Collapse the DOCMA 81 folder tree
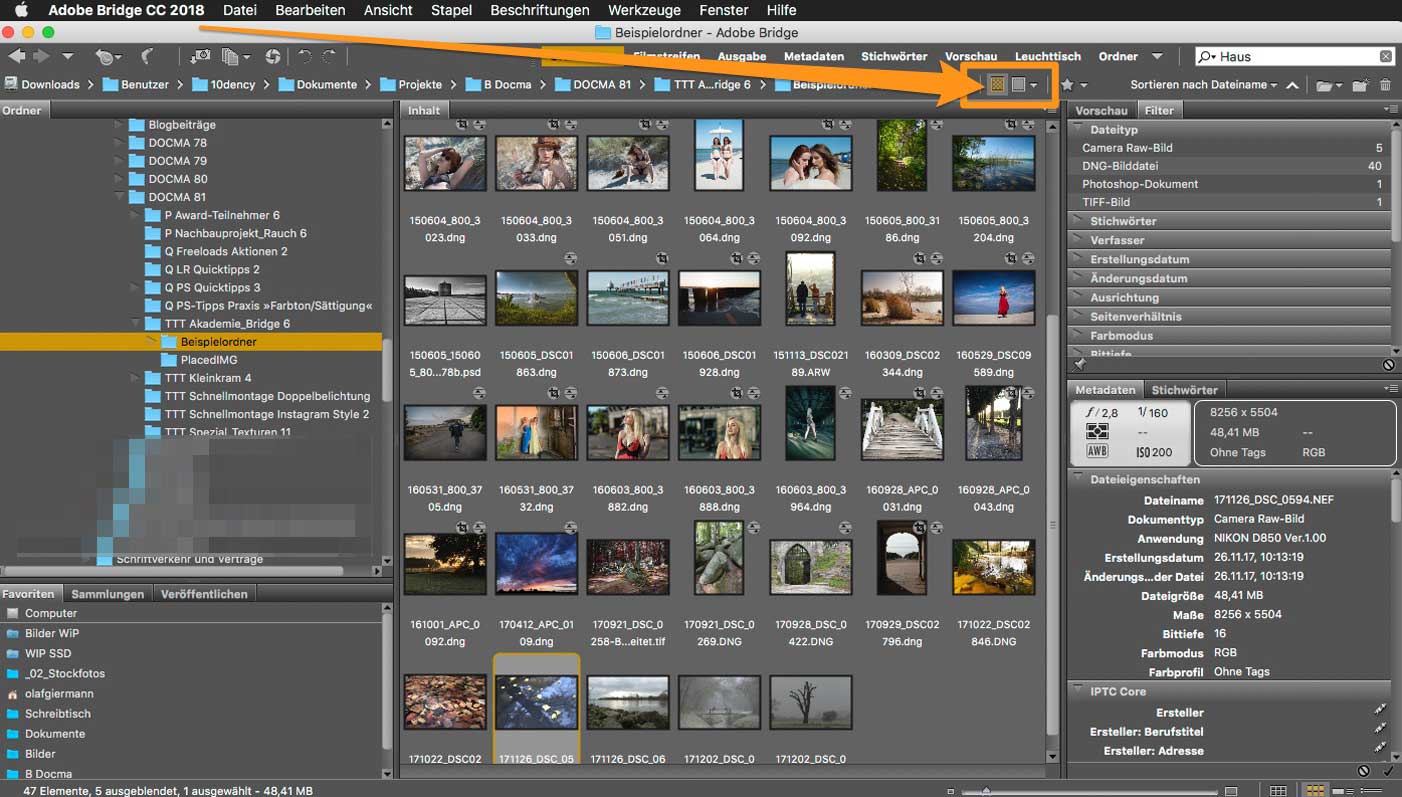The height and width of the screenshot is (797, 1402). point(120,197)
